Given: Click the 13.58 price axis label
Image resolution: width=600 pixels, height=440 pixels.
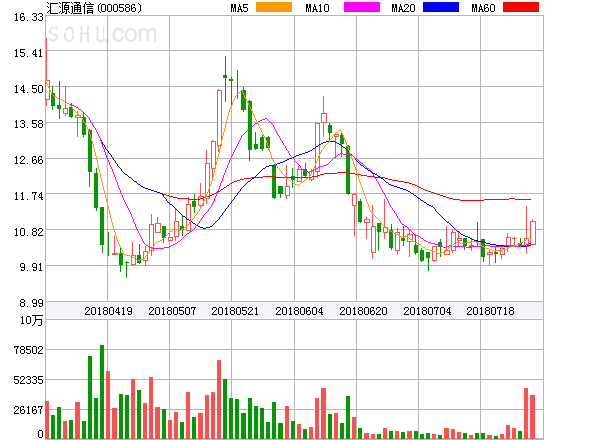Looking at the screenshot, I should coord(29,124).
